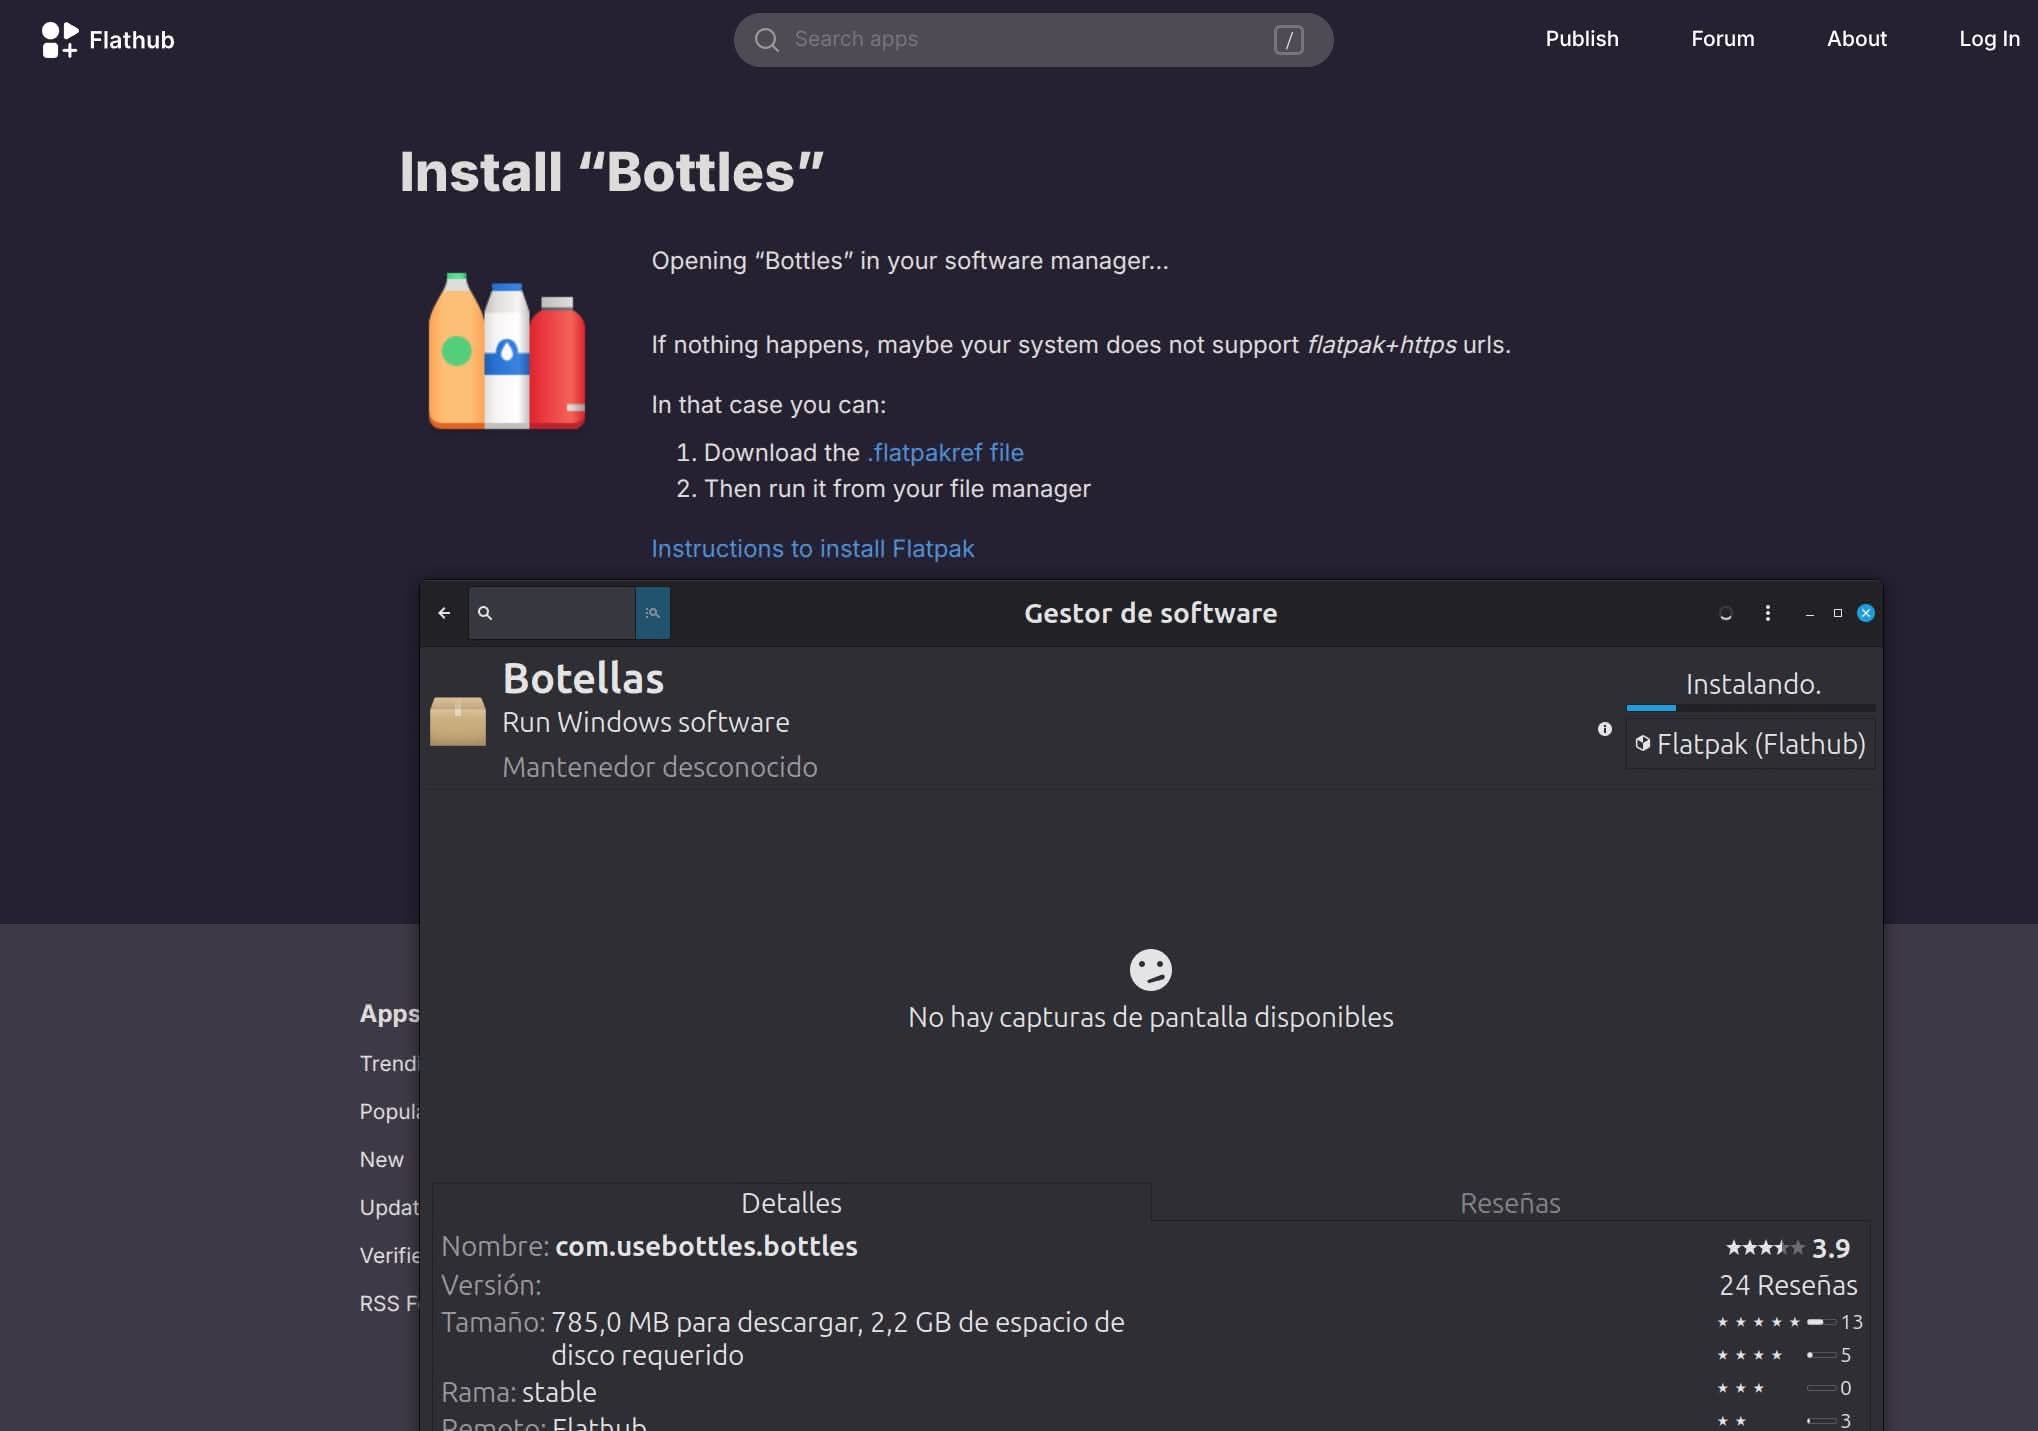2038x1431 pixels.
Task: Click the Bottles app logo image
Action: (507, 351)
